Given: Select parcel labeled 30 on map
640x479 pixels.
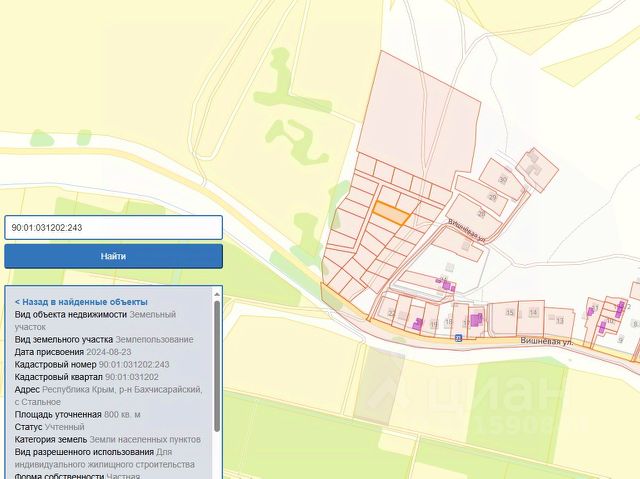Looking at the screenshot, I should [x=503, y=180].
